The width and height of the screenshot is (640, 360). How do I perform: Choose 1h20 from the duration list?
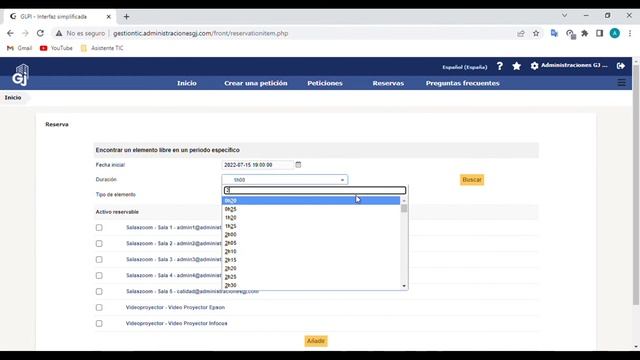coord(311,218)
